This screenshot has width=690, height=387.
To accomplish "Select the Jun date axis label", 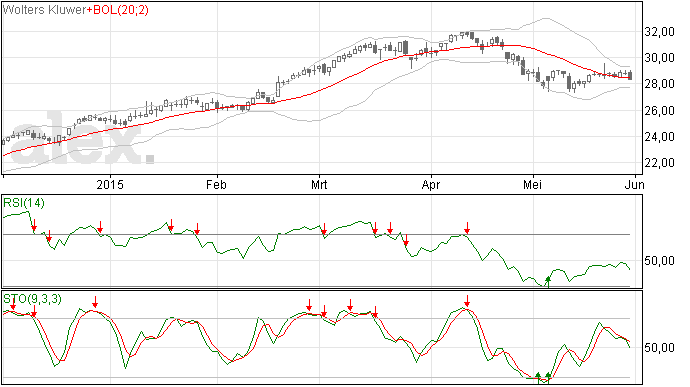I will pyautogui.click(x=635, y=184).
